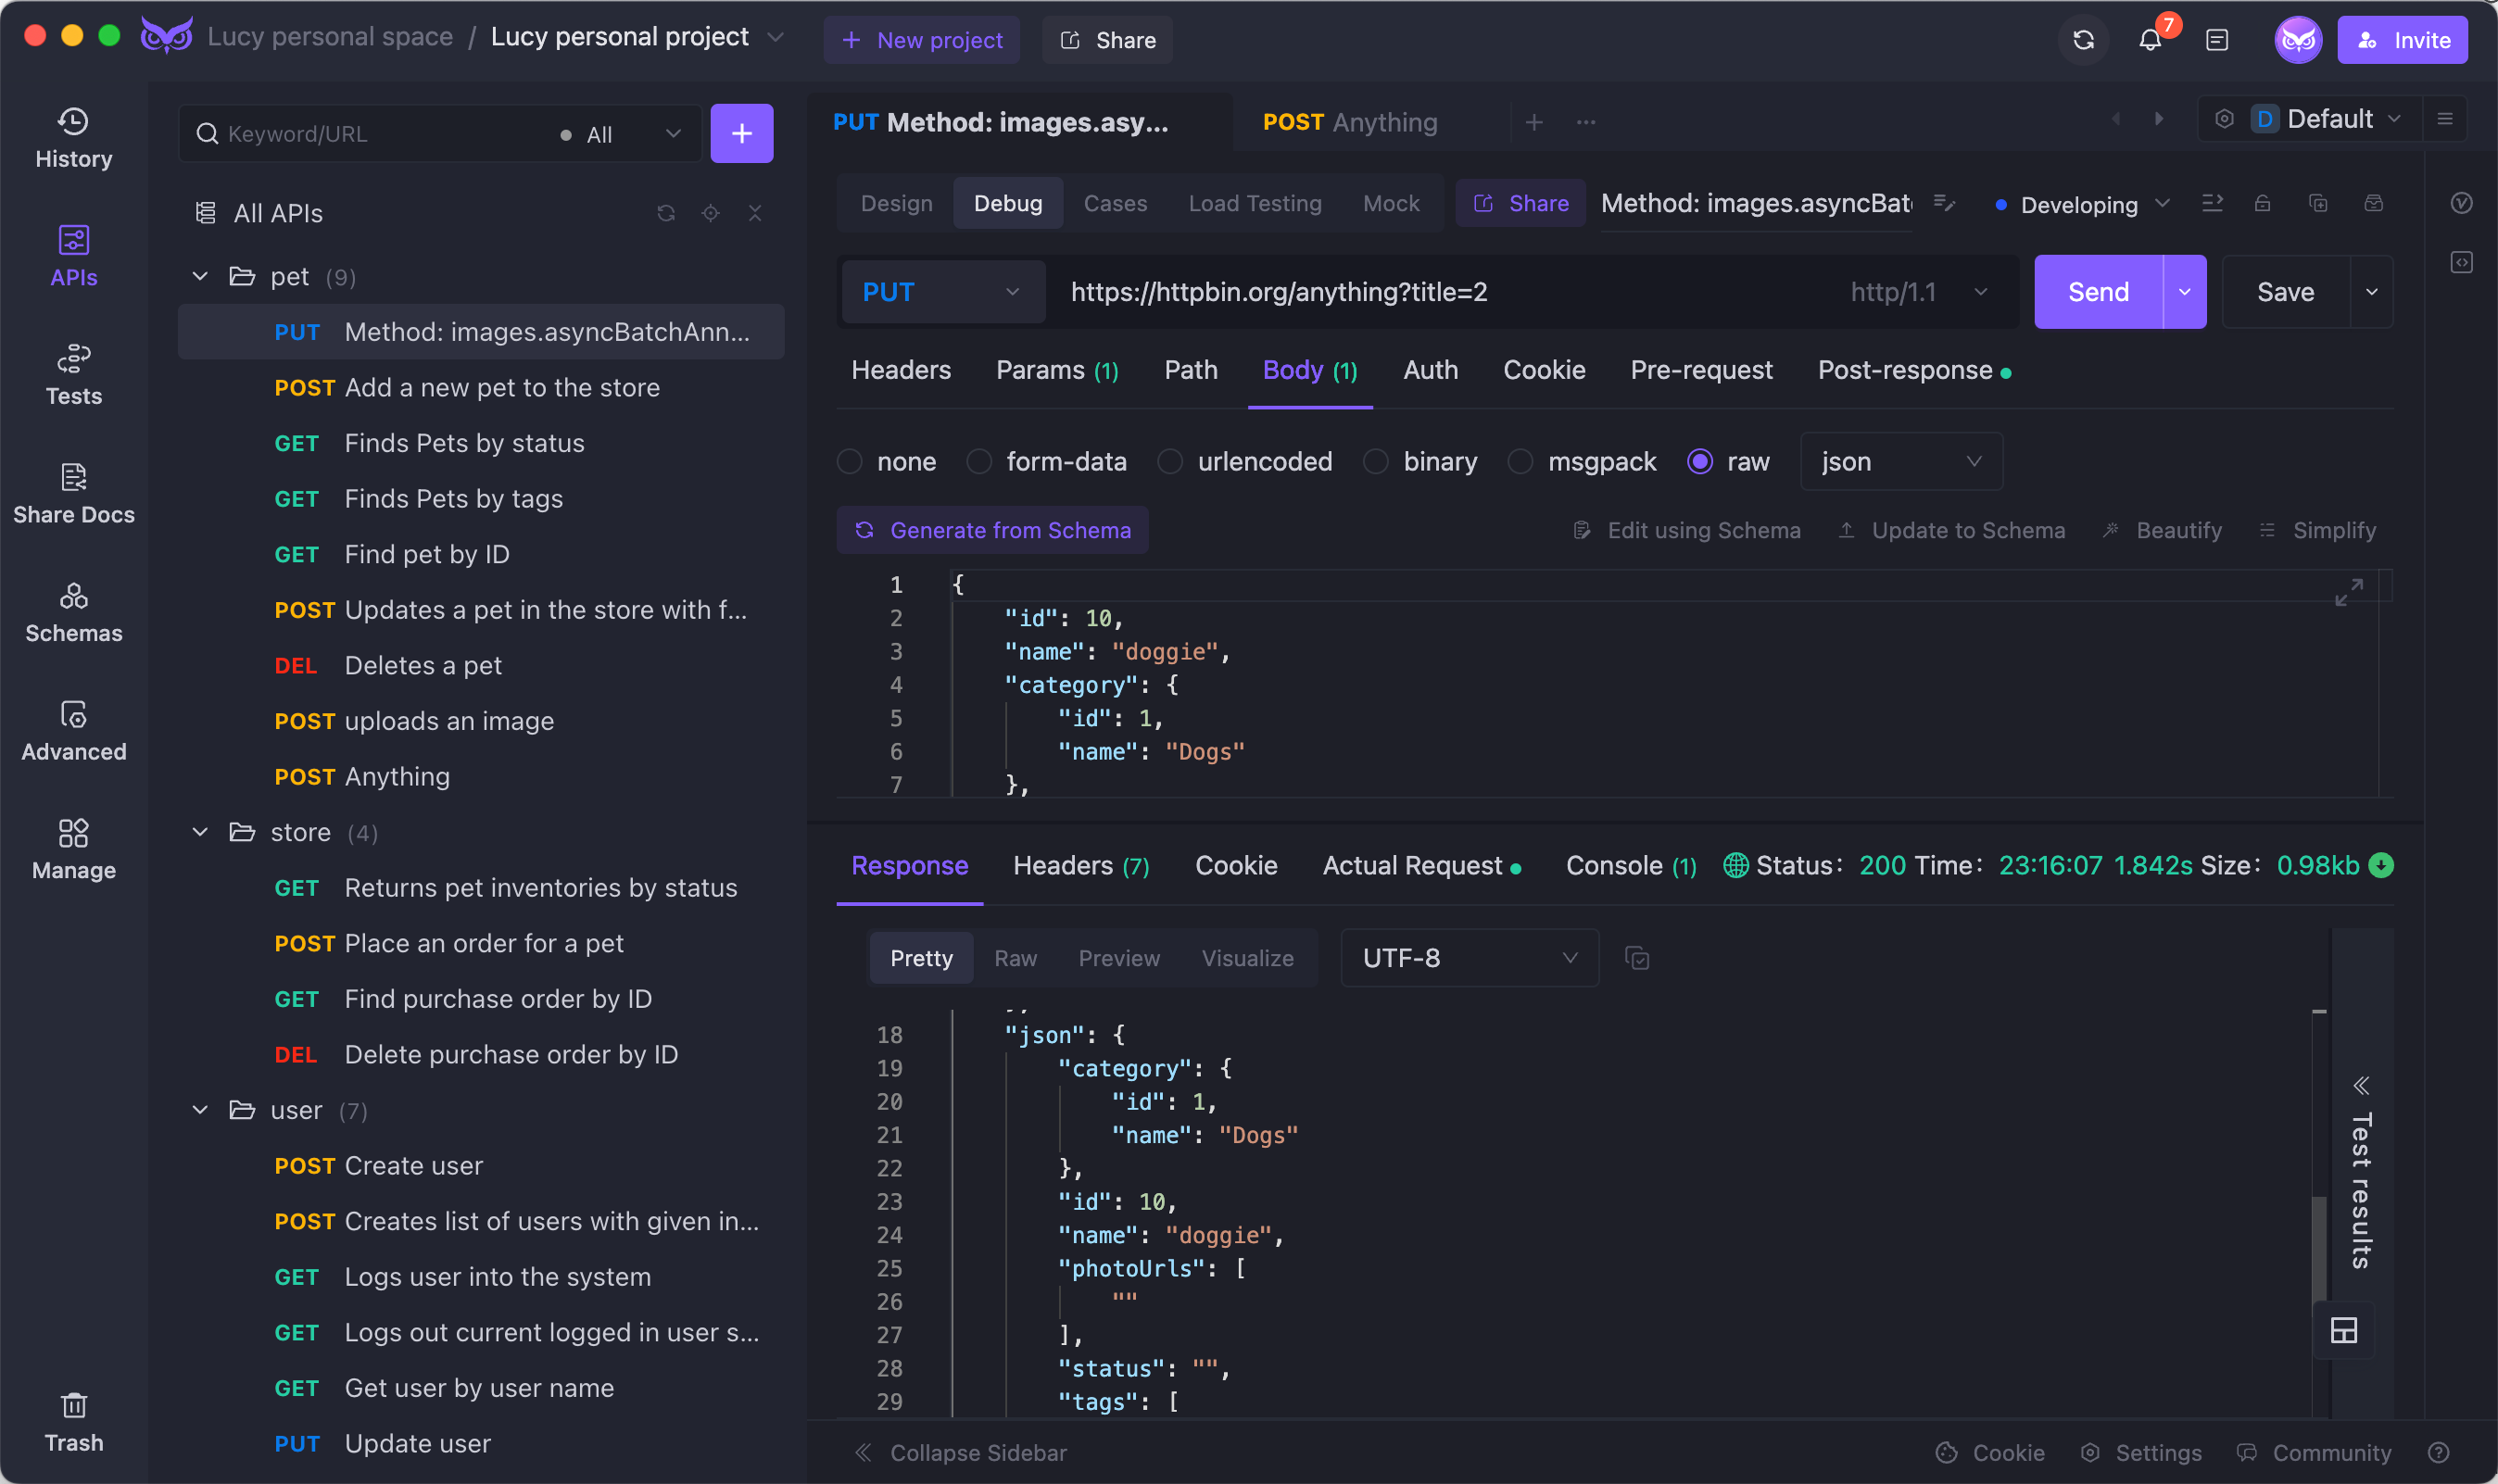2498x1484 pixels.
Task: Open the All filter dropdown in search
Action: [x=620, y=134]
